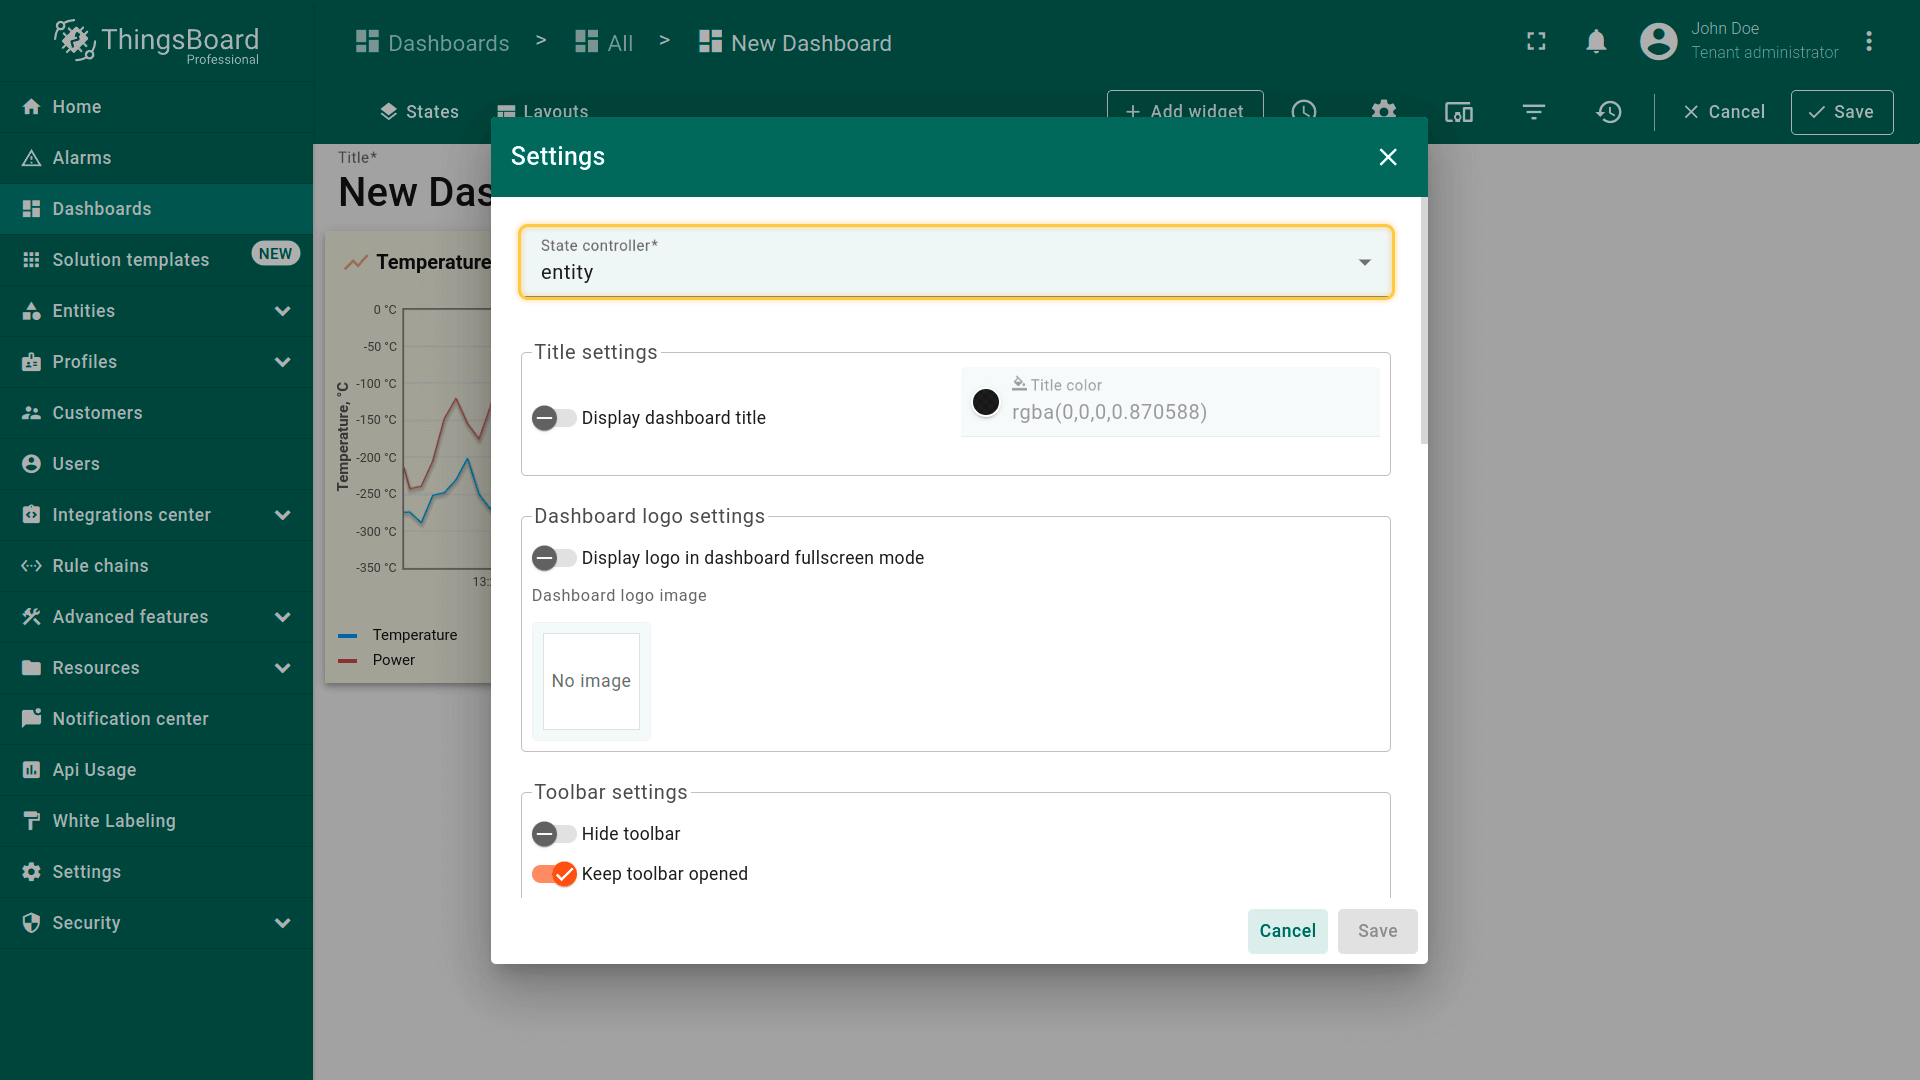Viewport: 1920px width, 1080px height.
Task: Click the user avatar icon
Action: [x=1658, y=42]
